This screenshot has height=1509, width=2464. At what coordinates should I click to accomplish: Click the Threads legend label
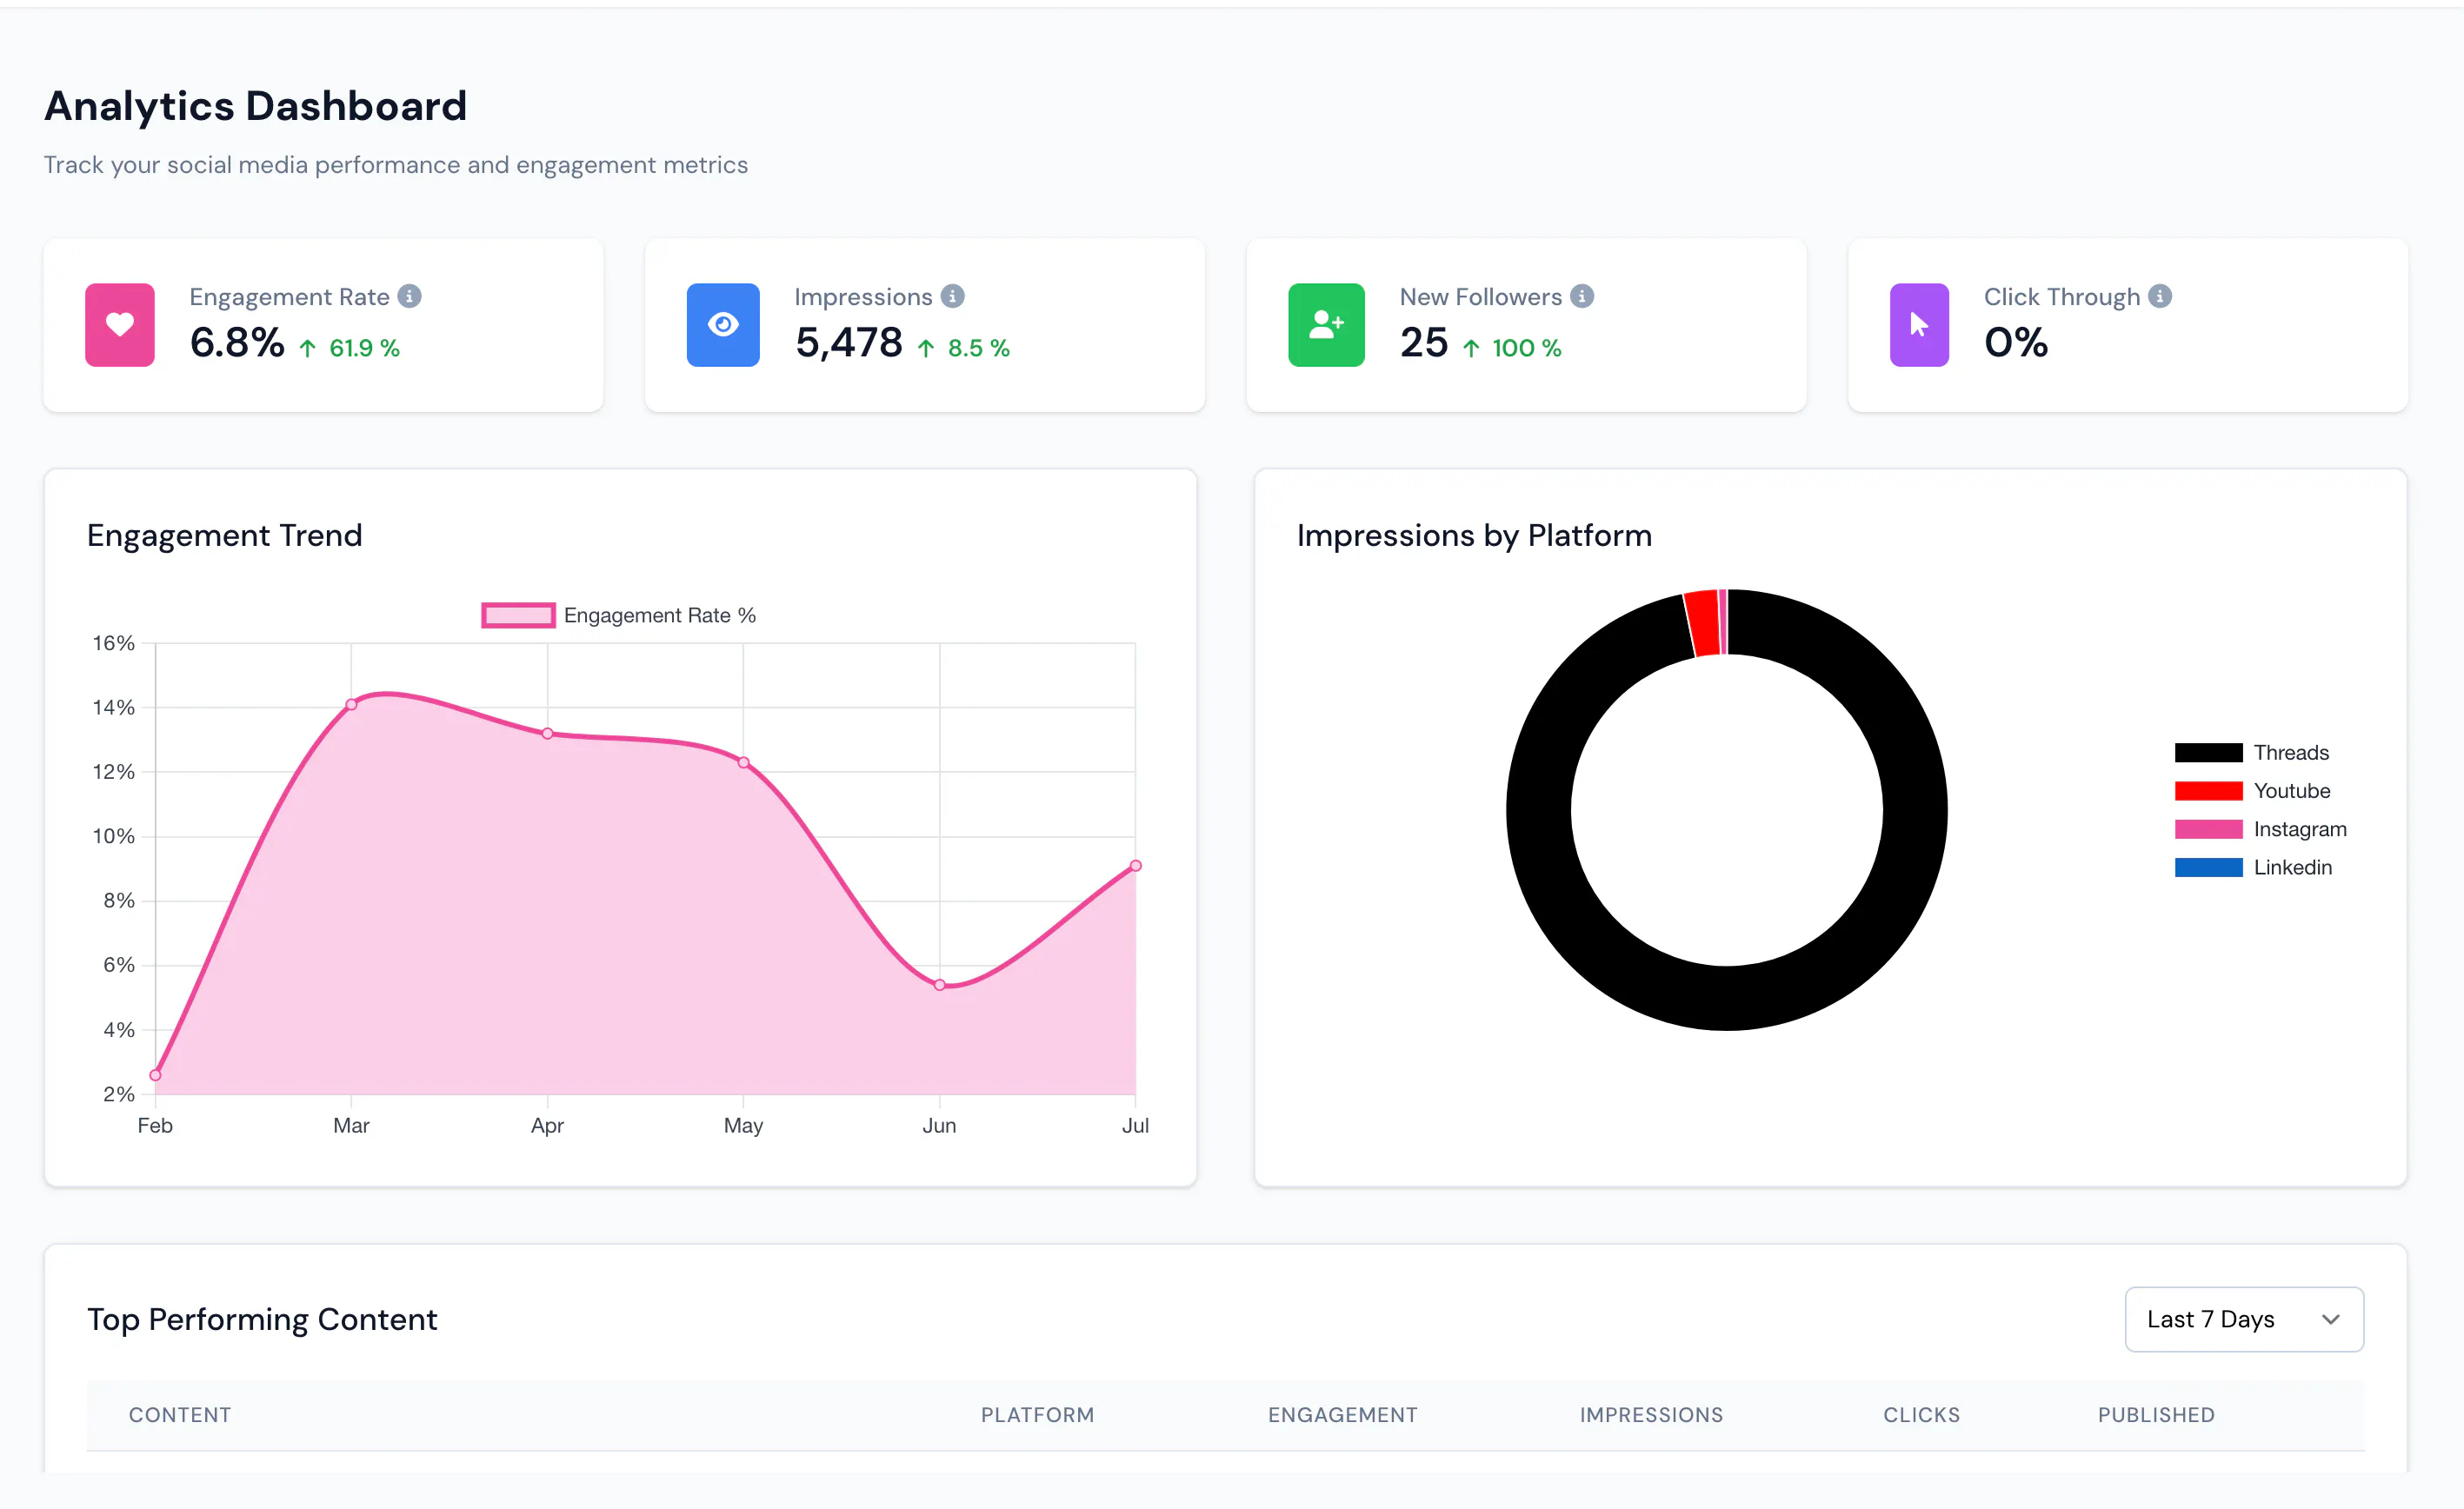pyautogui.click(x=2291, y=753)
